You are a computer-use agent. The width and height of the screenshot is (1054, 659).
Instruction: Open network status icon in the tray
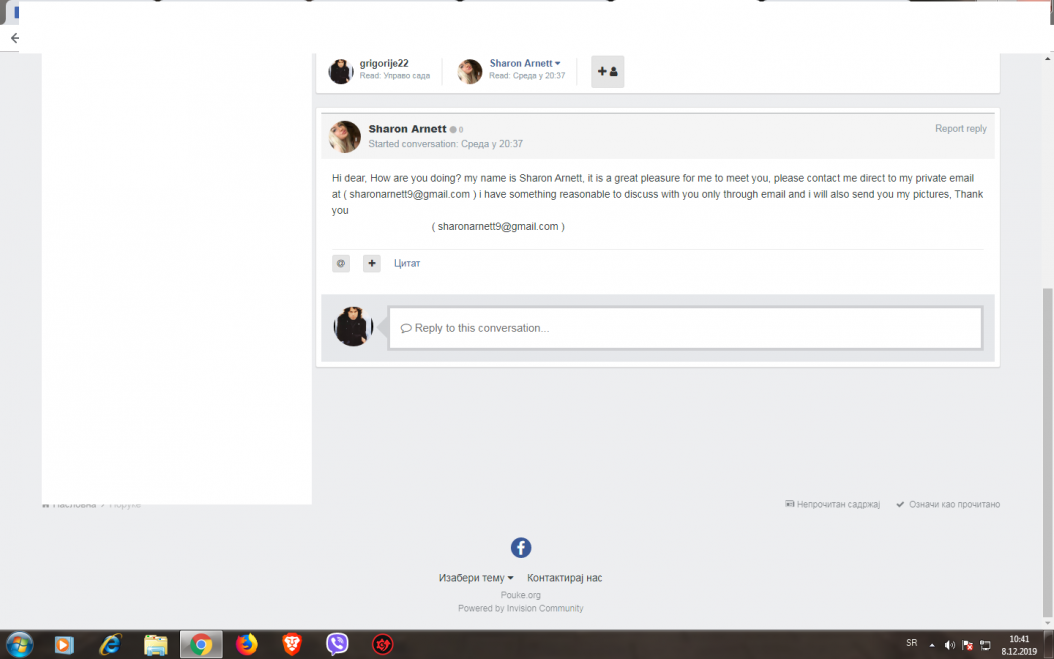(985, 645)
